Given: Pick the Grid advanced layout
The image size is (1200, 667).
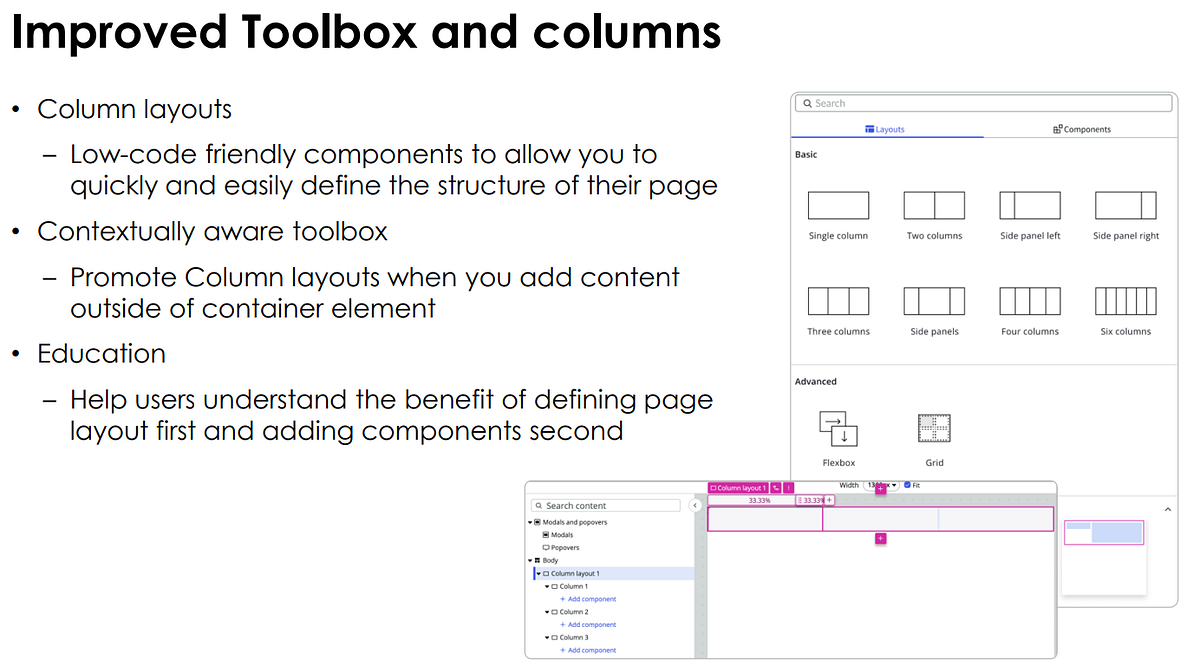Looking at the screenshot, I should click(x=934, y=429).
